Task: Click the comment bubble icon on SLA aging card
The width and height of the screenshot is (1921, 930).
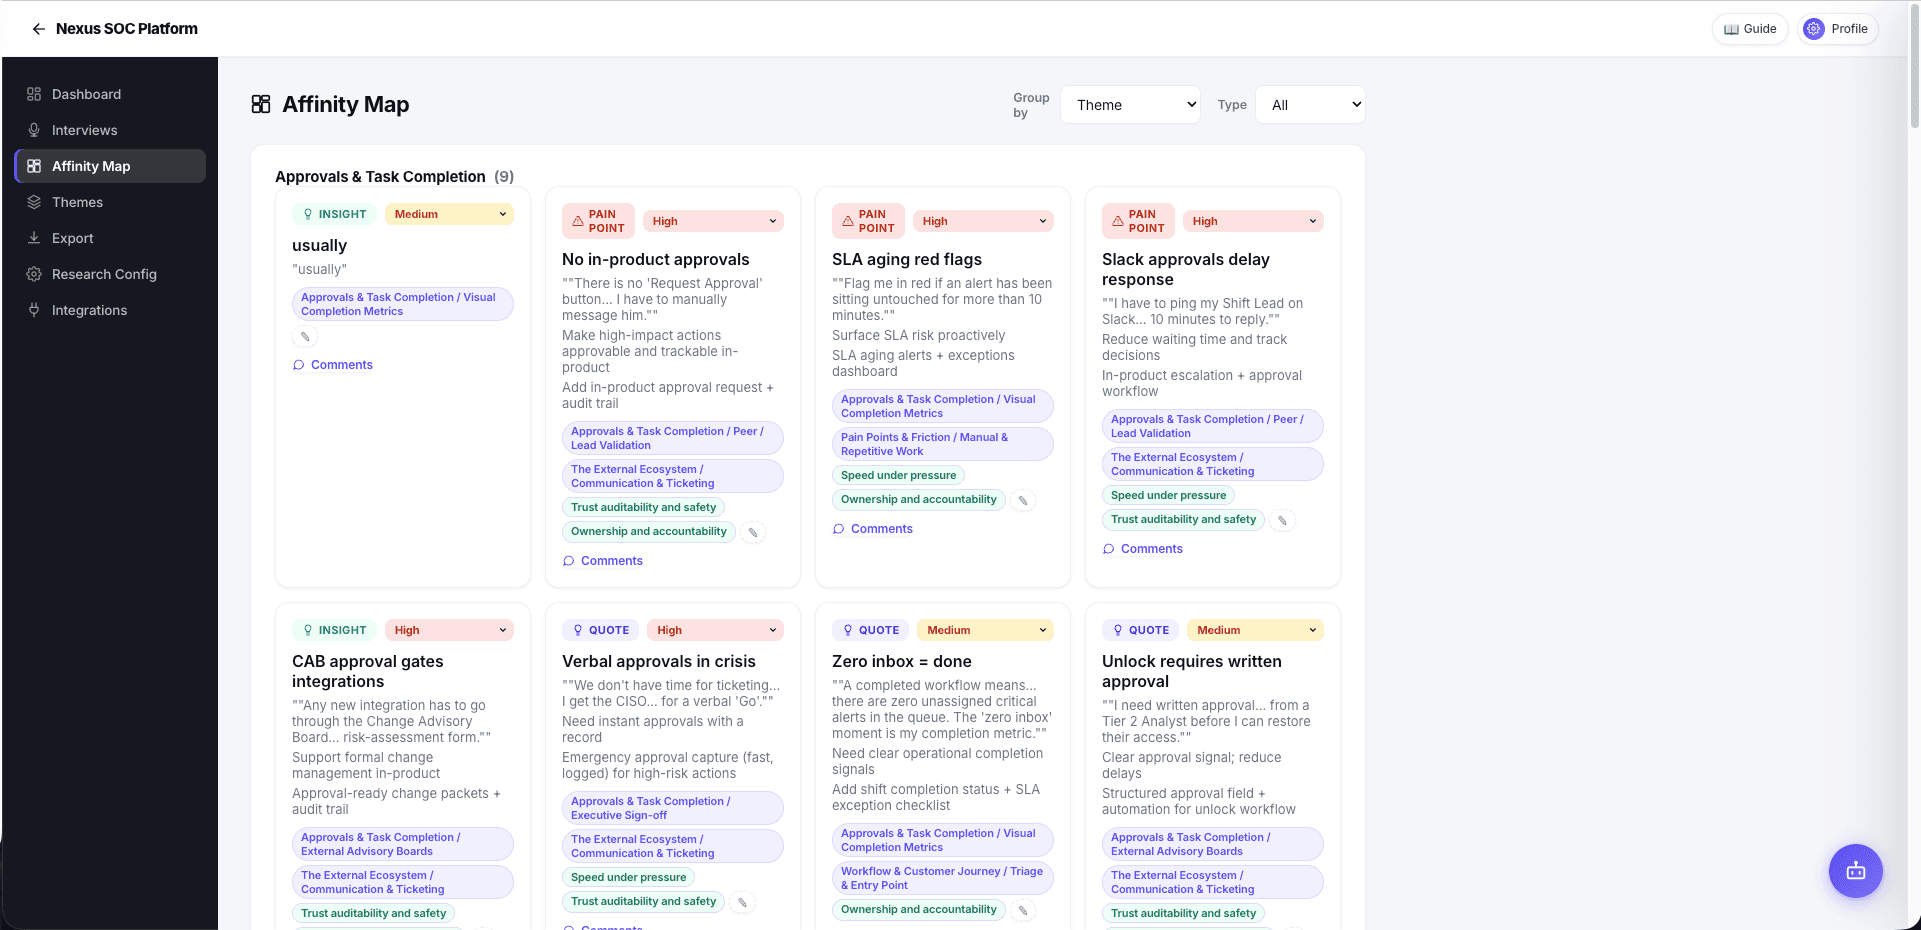Action: pos(839,529)
